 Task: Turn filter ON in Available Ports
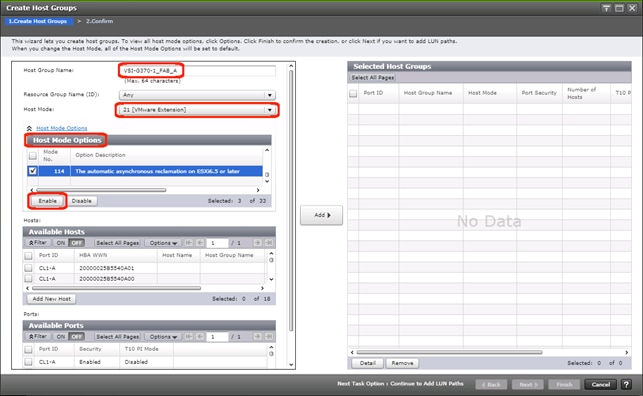pos(61,337)
